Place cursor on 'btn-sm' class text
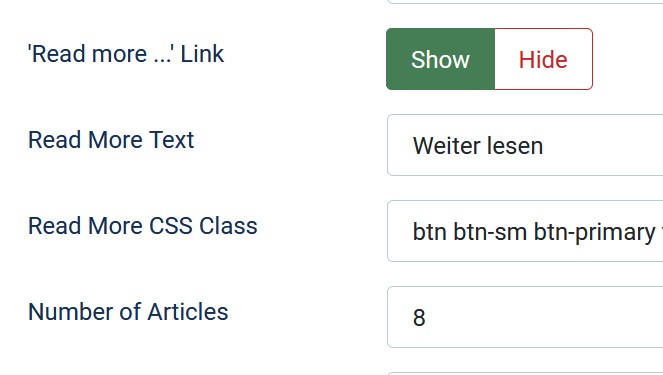Screen dimensions: 663x375 490,232
